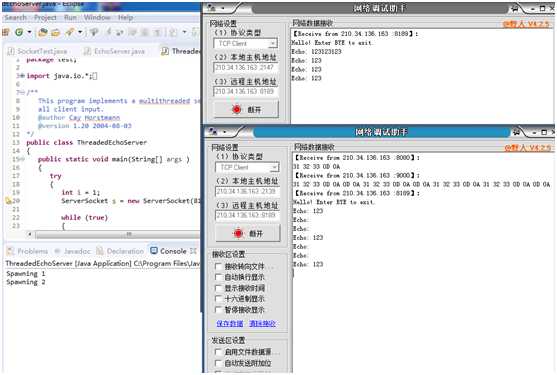Enable the 启用文件数据源 checkbox
This screenshot has height=375, width=557.
[219, 352]
